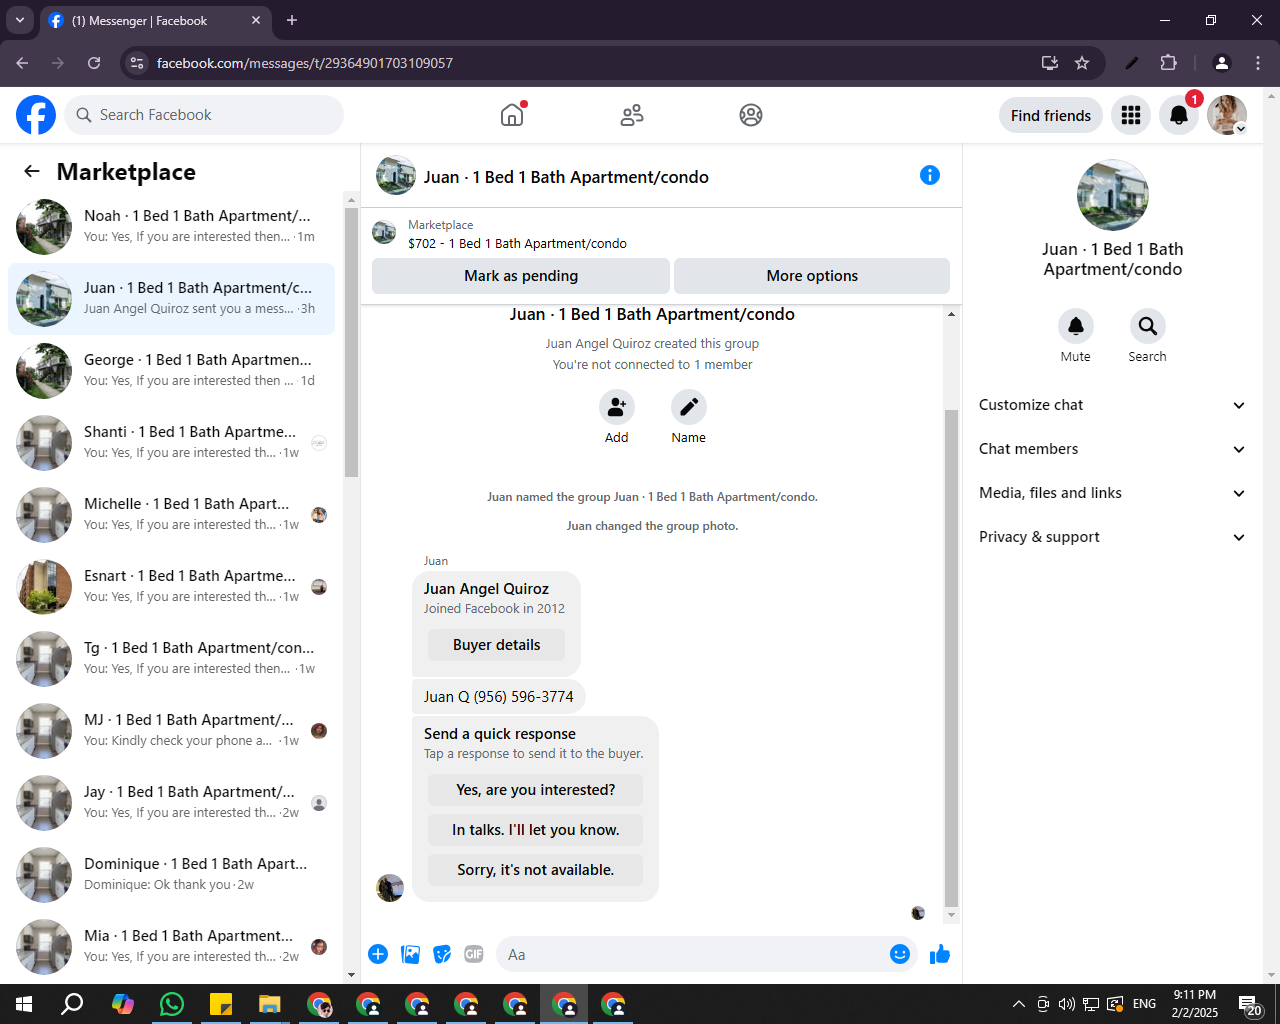Screen dimensions: 1280x1024
Task: Open WhatsApp from the taskbar
Action: click(x=172, y=1004)
